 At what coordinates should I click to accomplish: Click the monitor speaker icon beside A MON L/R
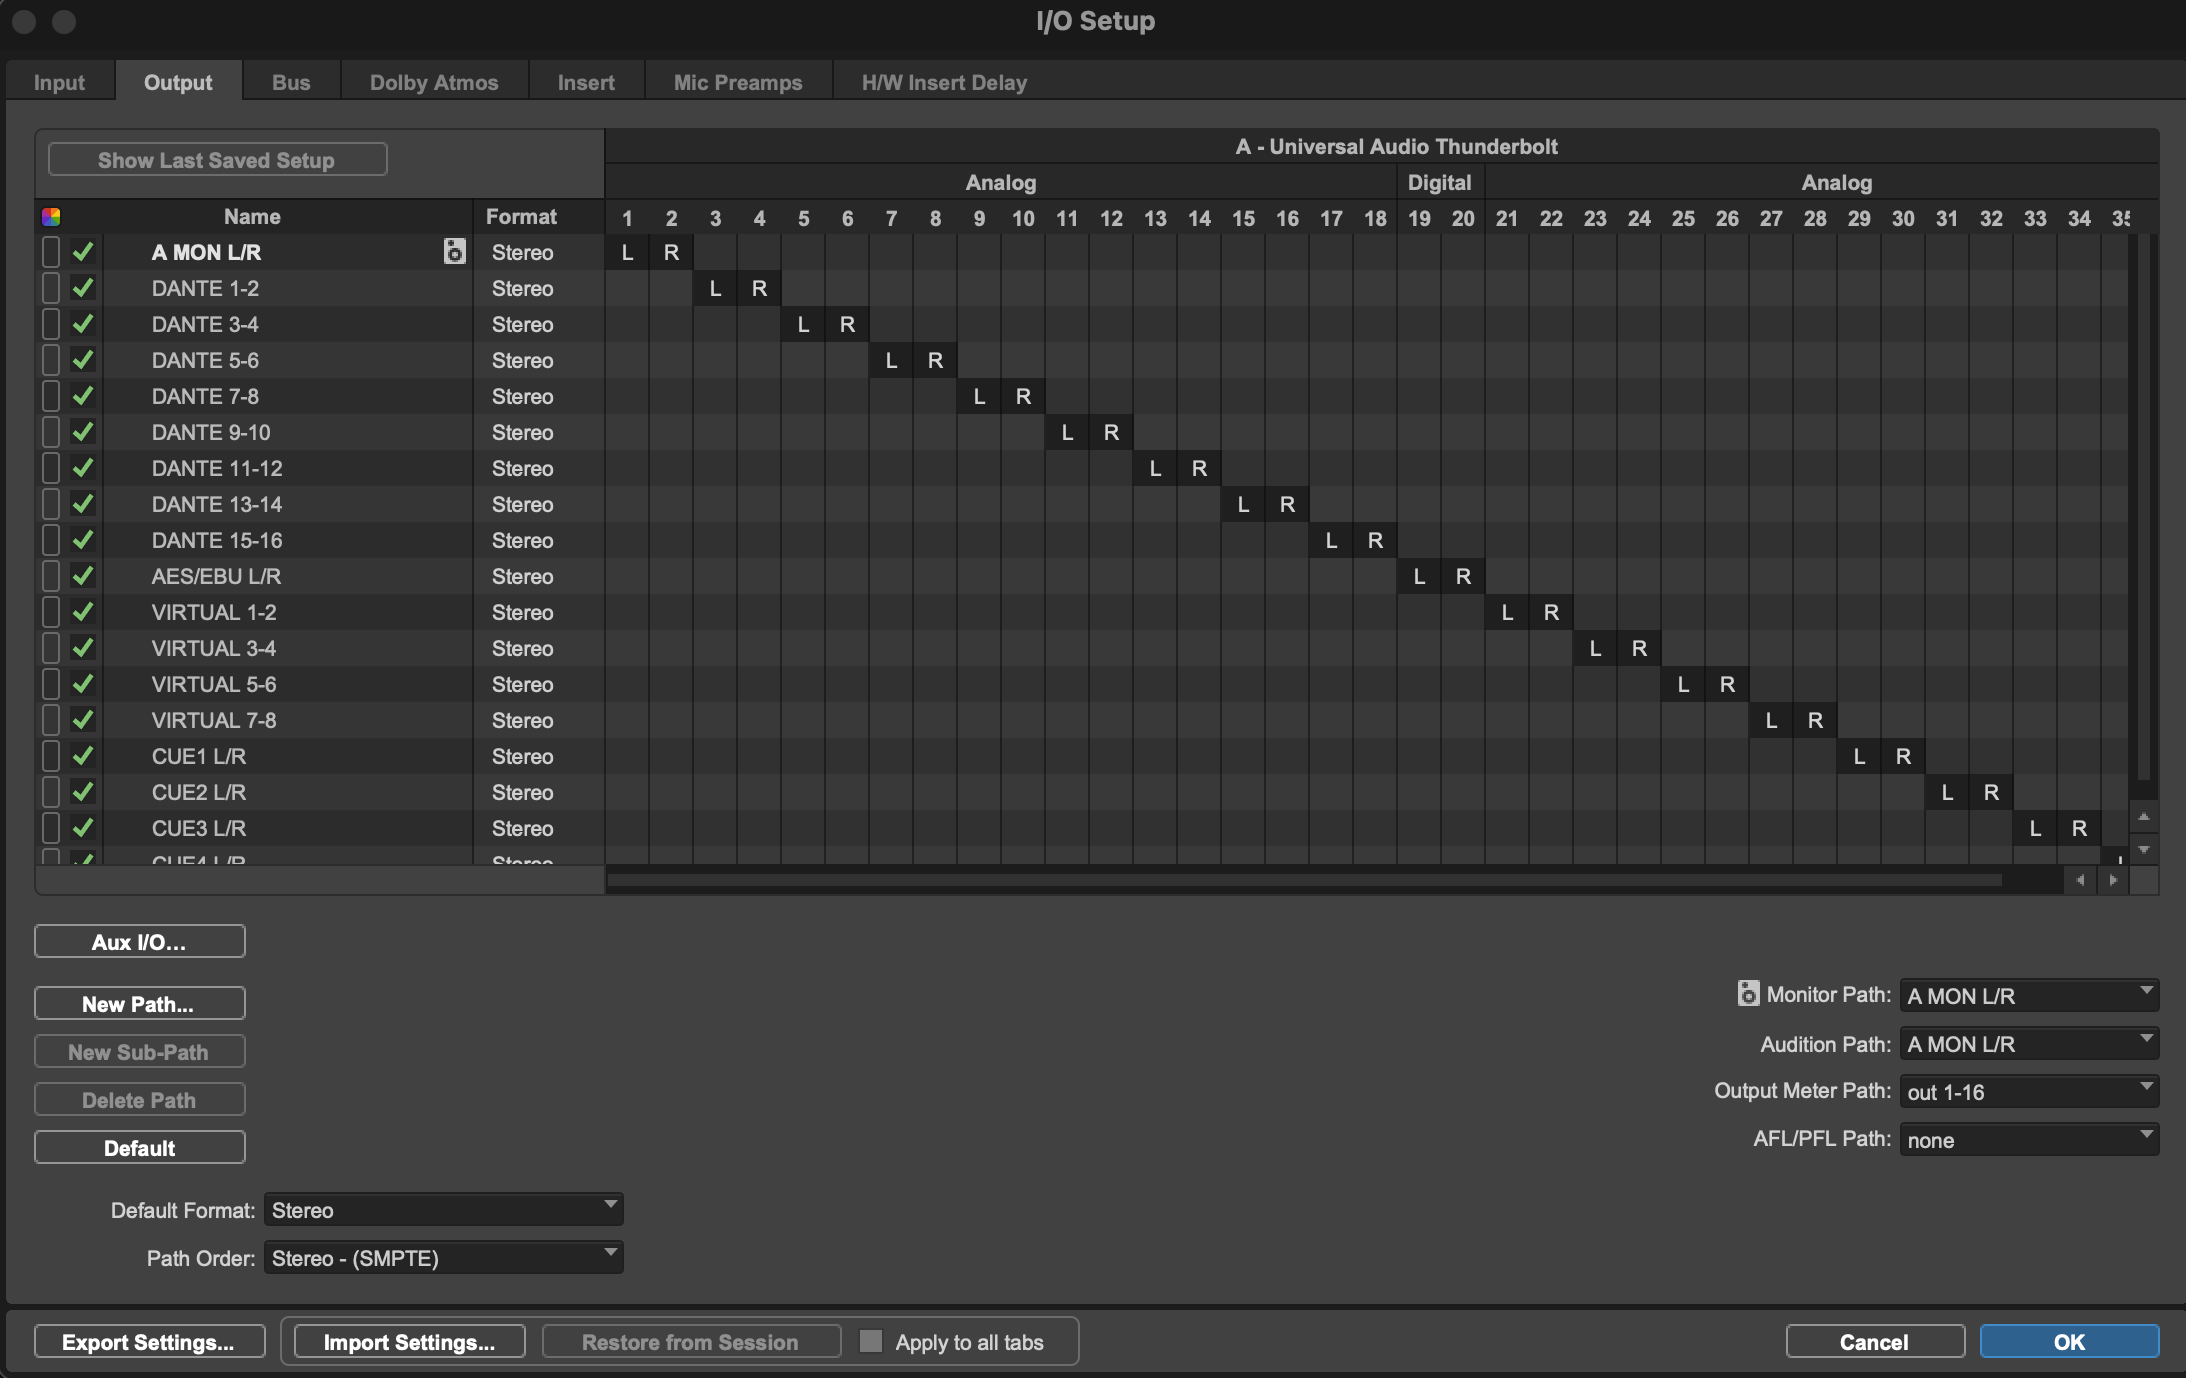pos(454,252)
